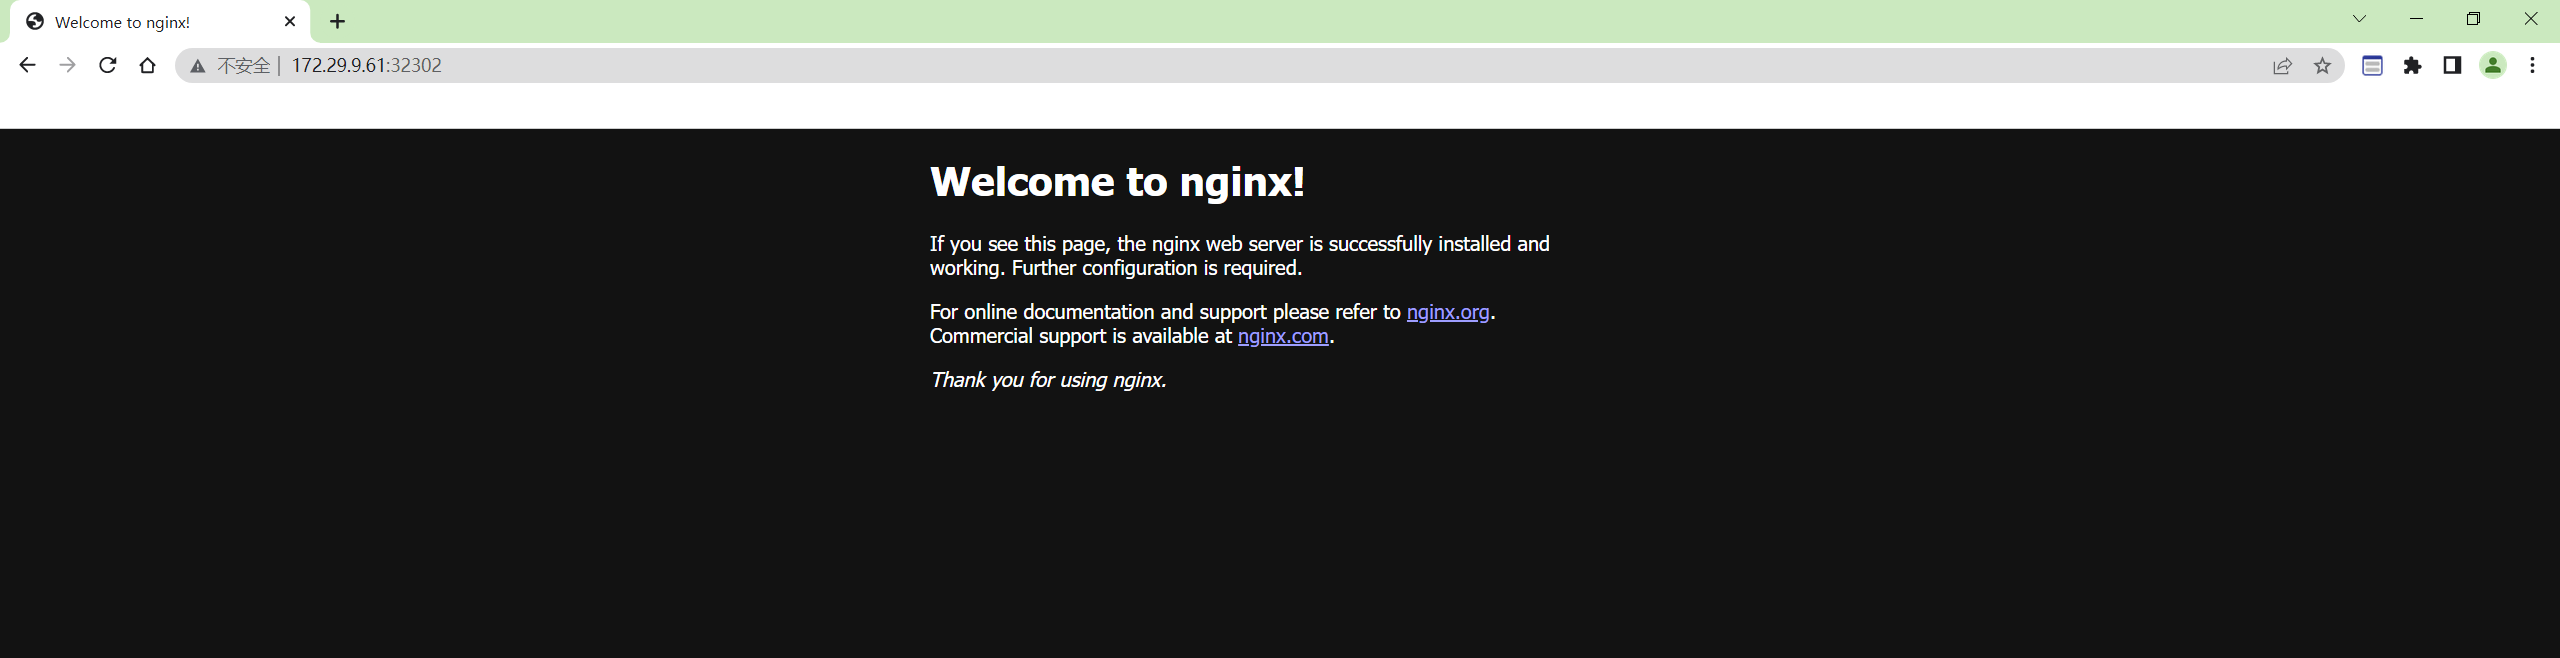
Task: Restore down the browser window
Action: [x=2473, y=19]
